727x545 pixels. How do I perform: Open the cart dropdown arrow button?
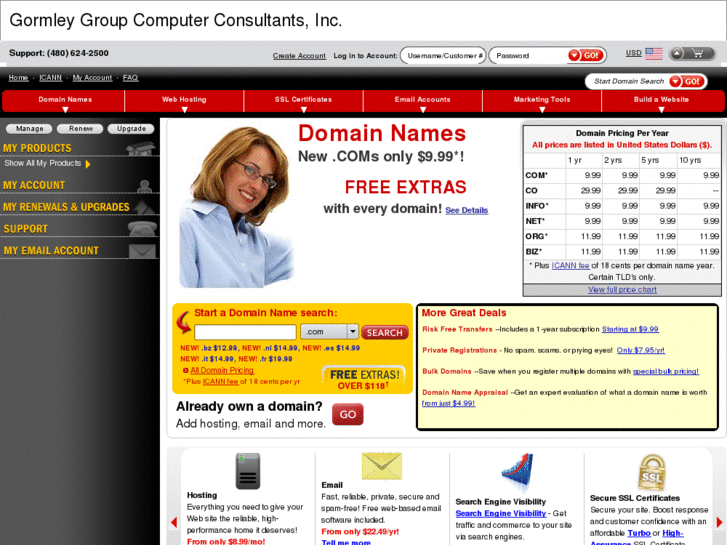tap(677, 54)
